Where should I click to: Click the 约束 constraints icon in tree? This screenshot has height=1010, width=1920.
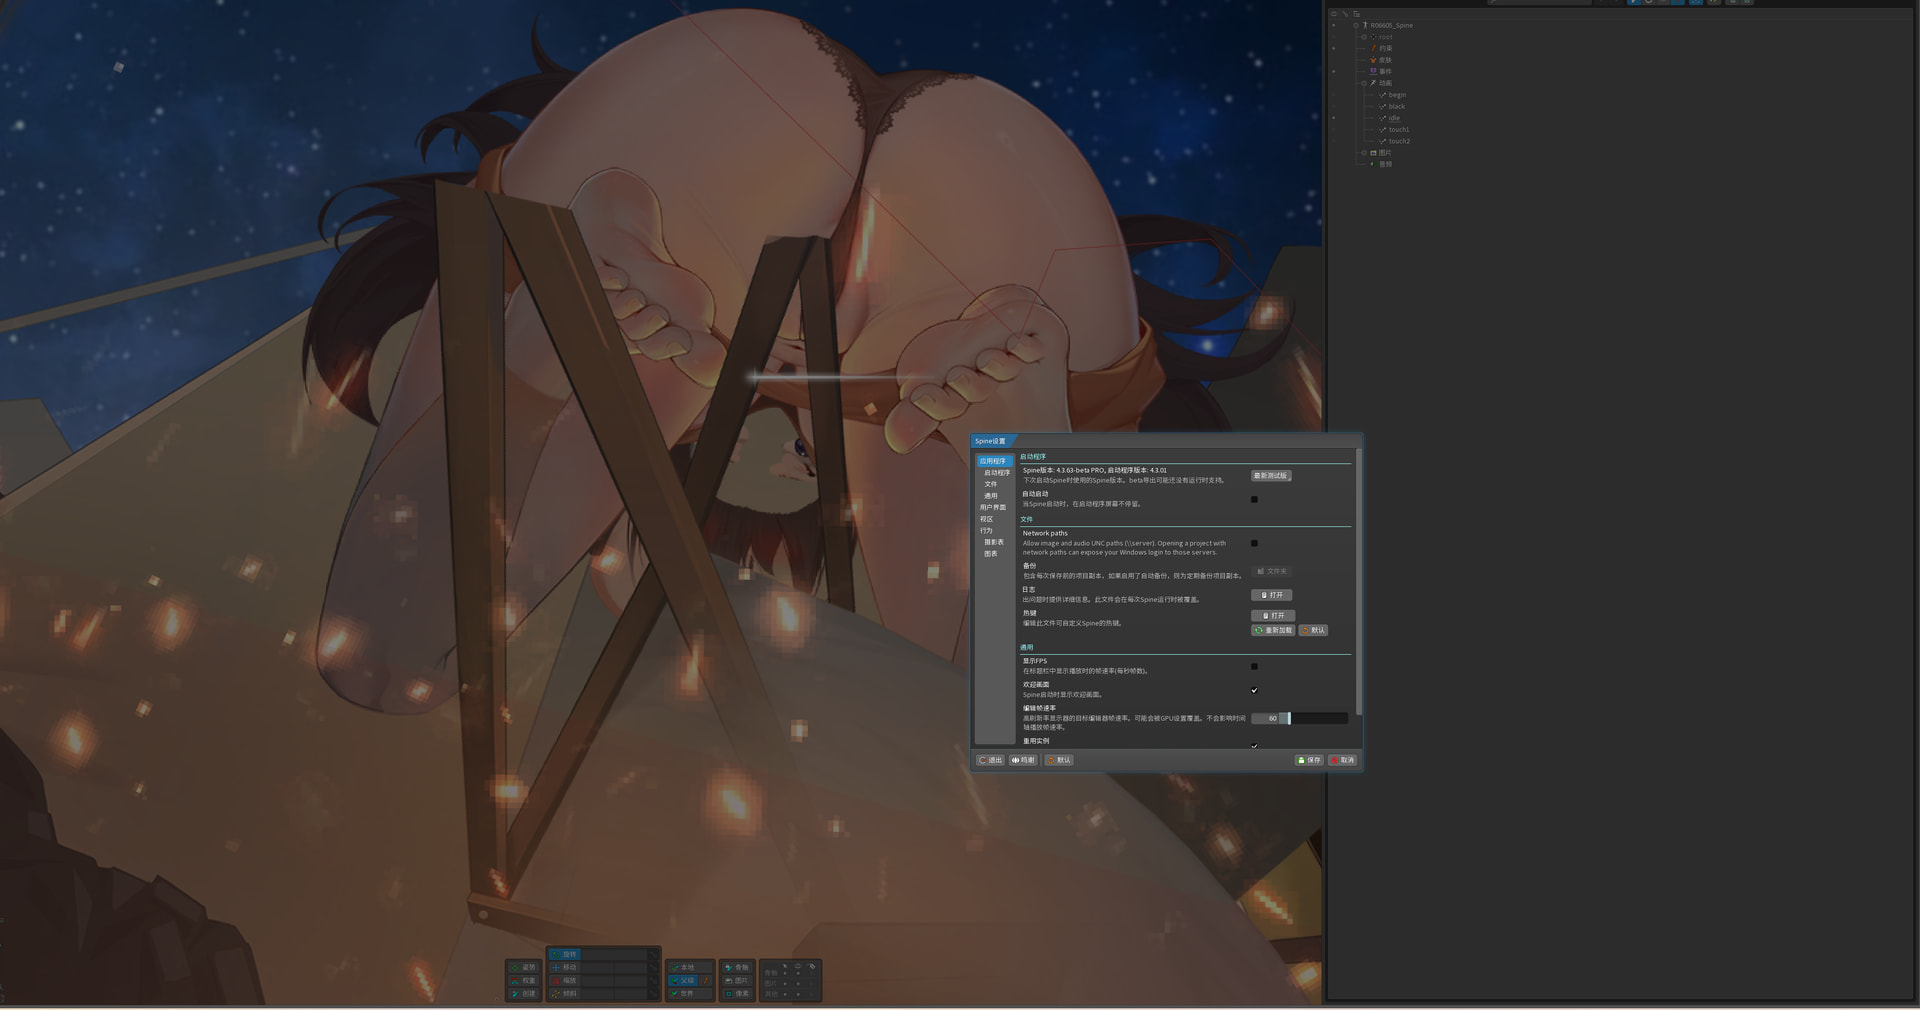click(1373, 48)
